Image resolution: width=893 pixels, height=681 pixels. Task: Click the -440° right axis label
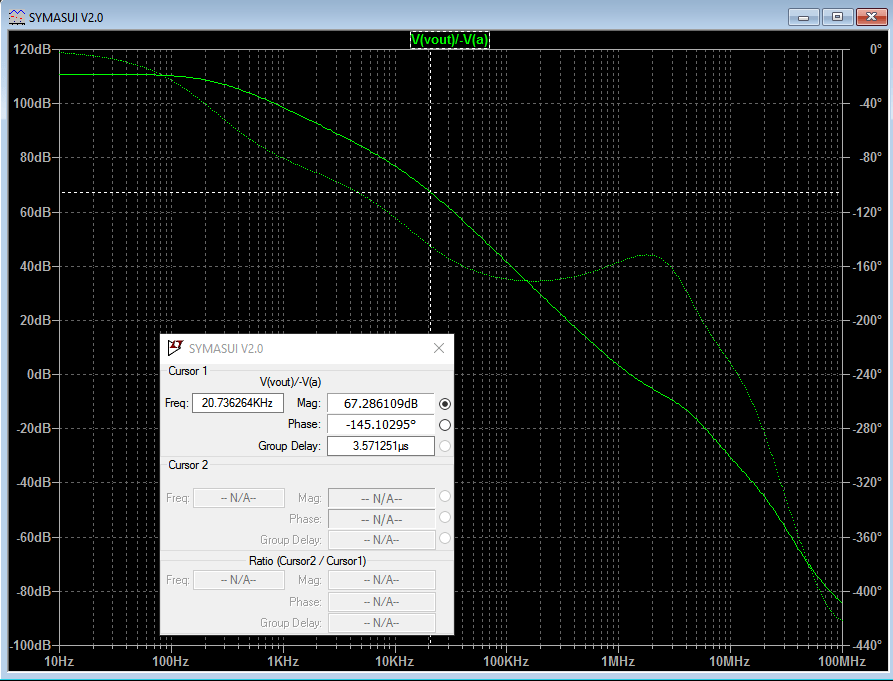869,646
